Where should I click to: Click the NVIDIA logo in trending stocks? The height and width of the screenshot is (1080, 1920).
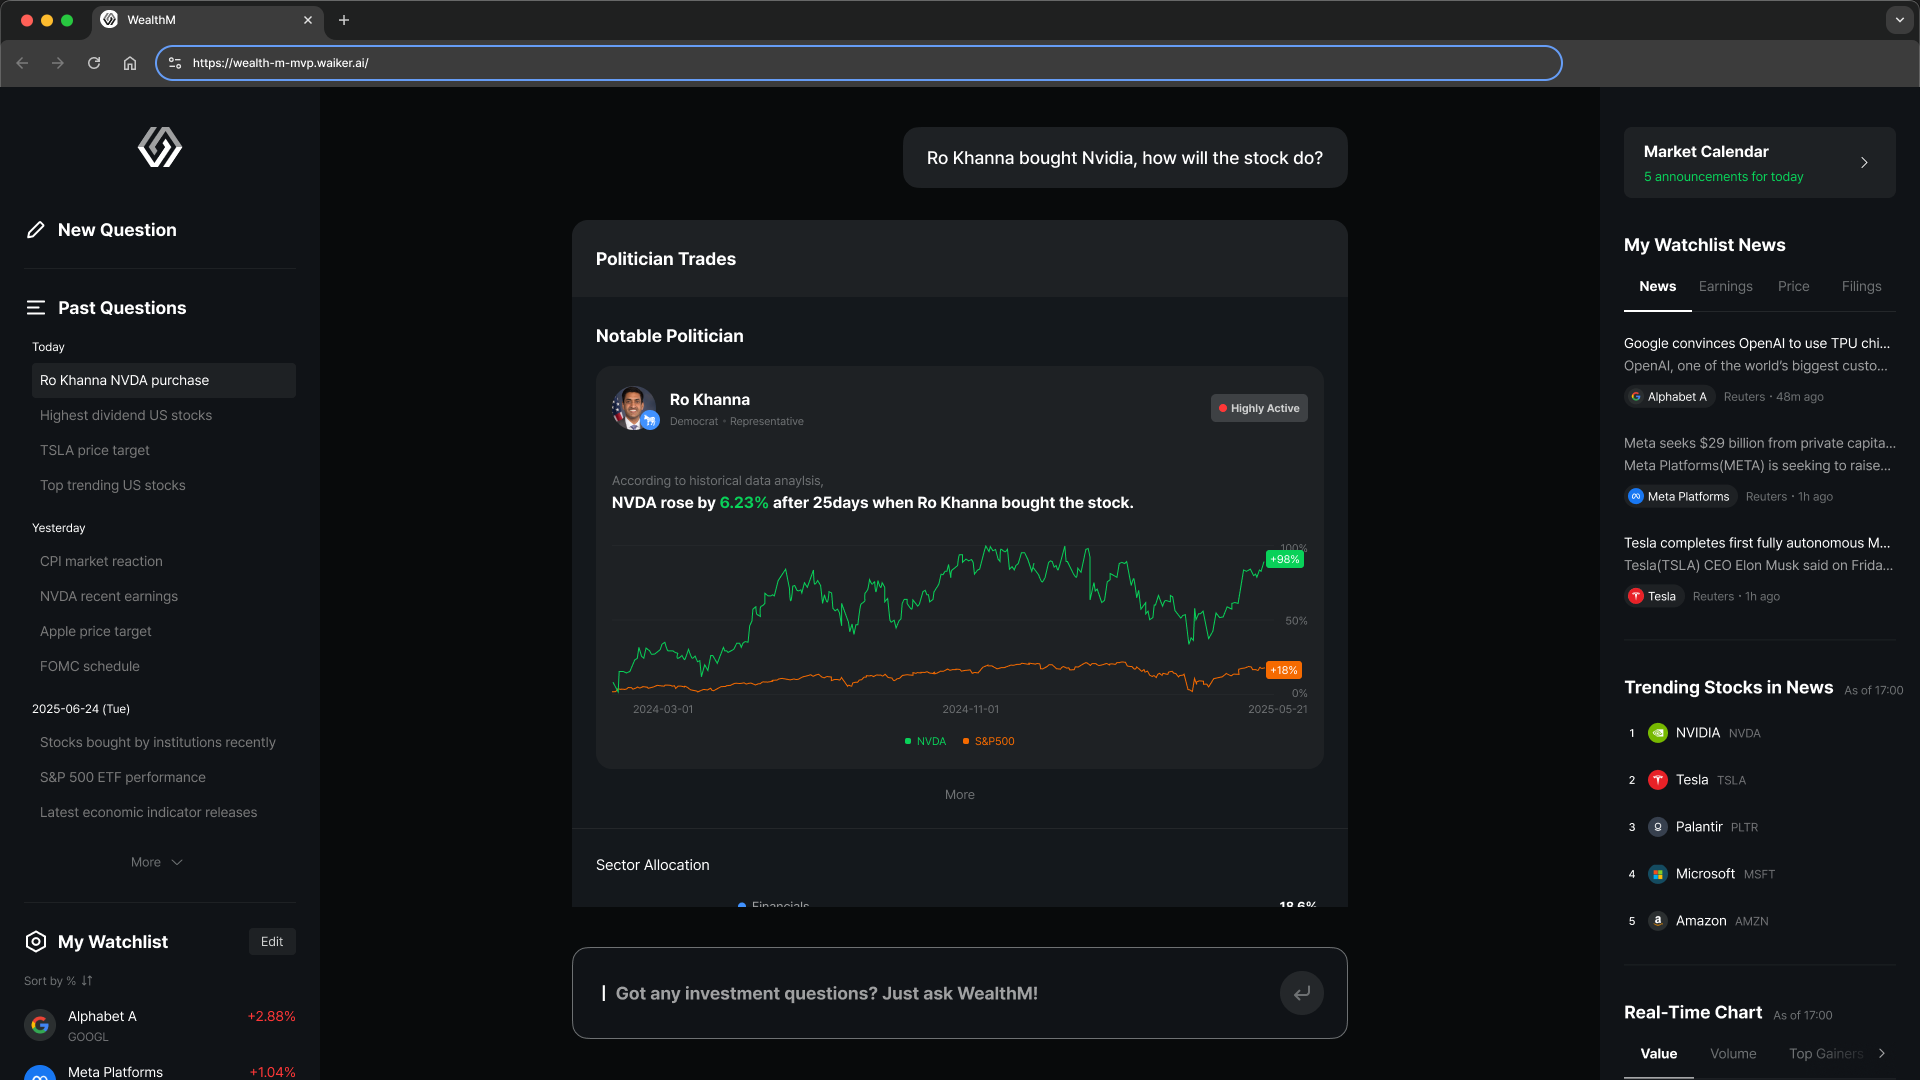1658,733
